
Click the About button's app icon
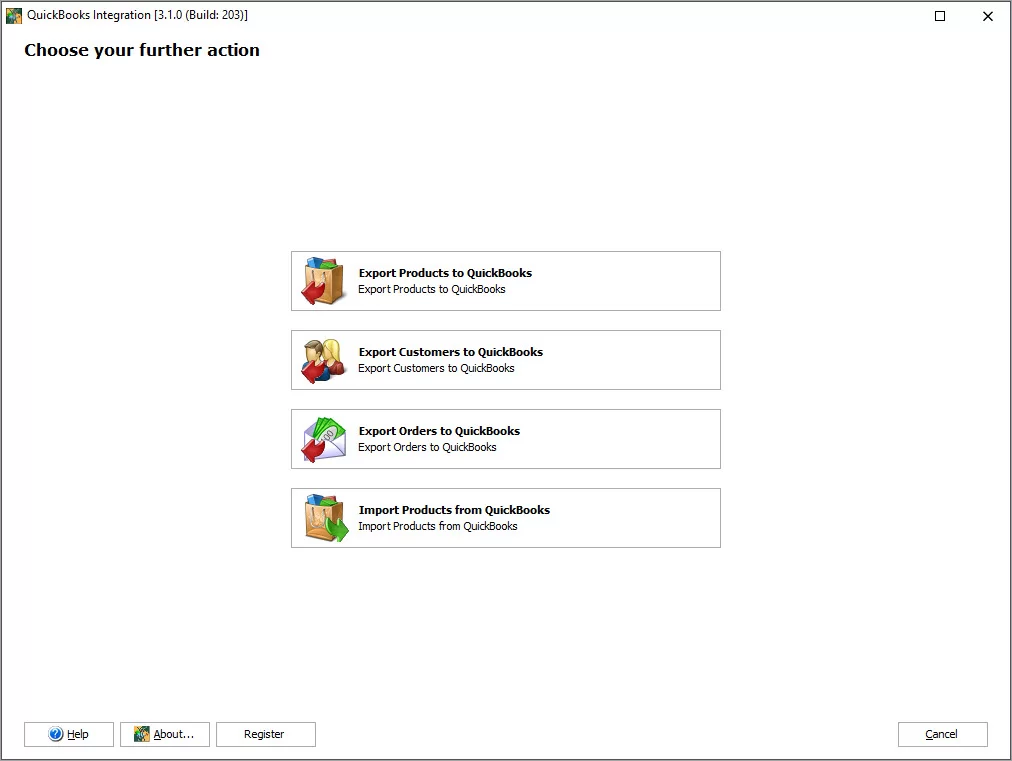pos(141,734)
